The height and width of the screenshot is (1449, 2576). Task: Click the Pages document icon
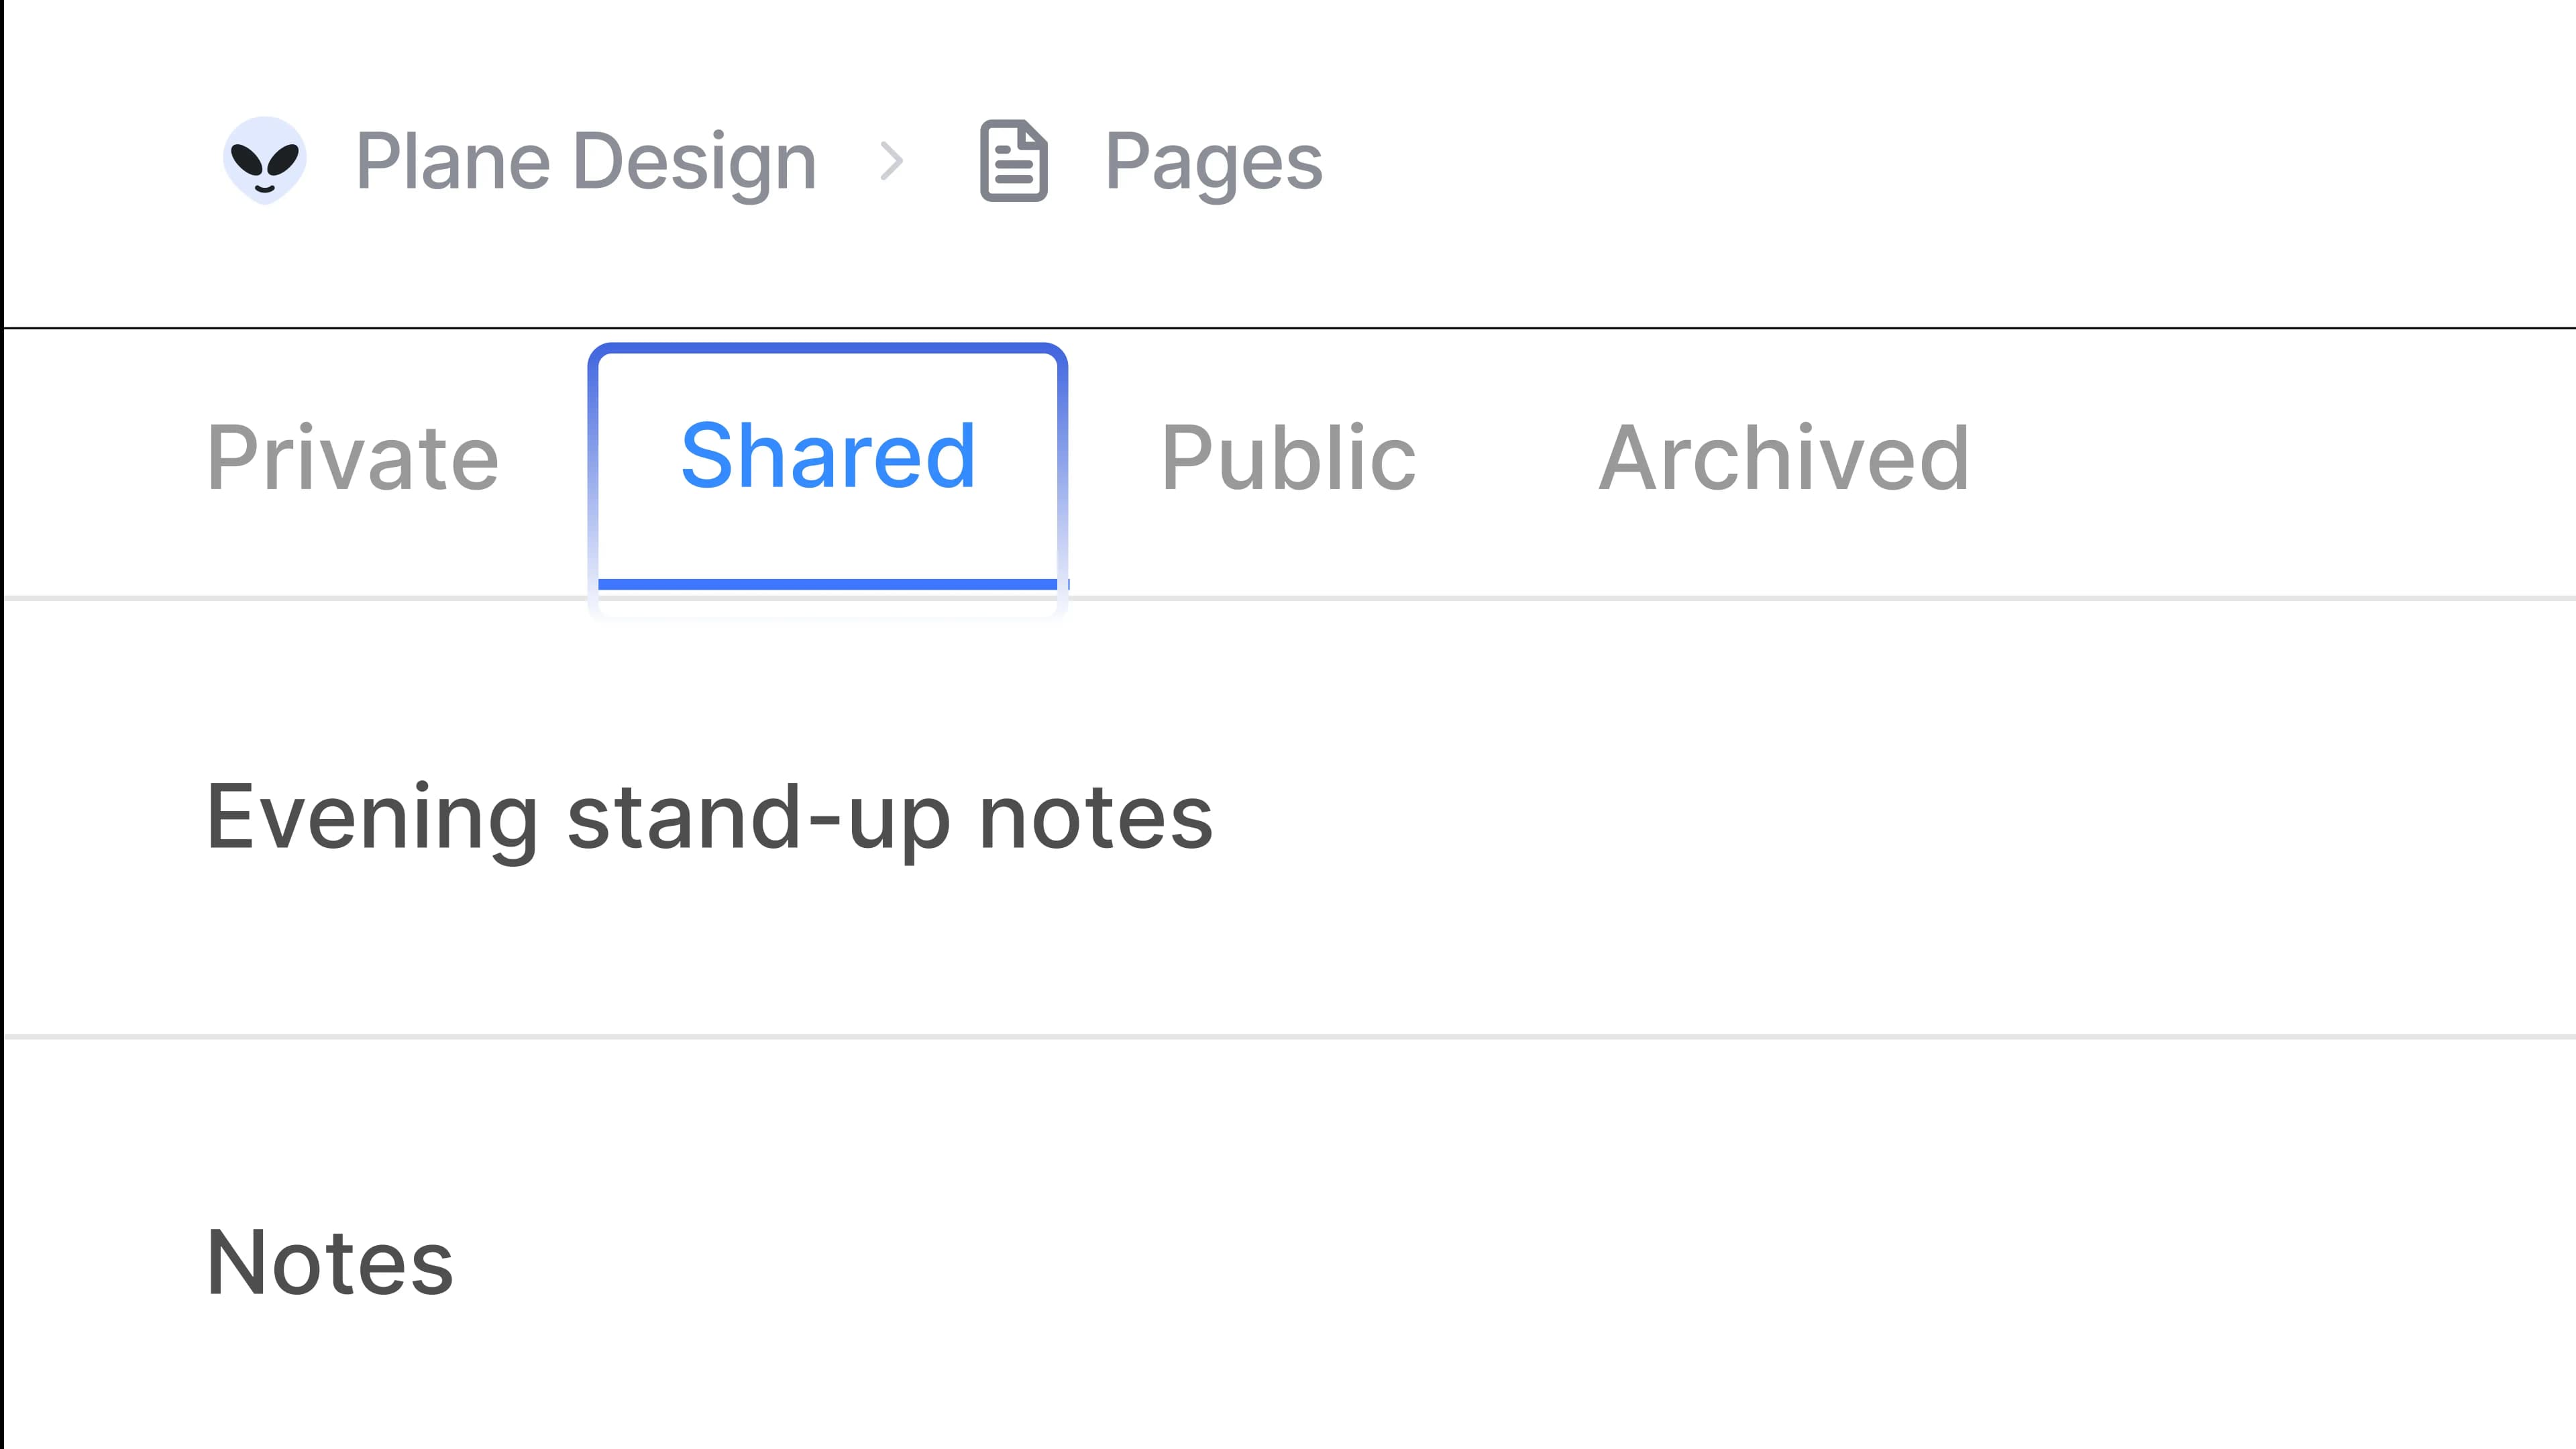tap(1013, 161)
